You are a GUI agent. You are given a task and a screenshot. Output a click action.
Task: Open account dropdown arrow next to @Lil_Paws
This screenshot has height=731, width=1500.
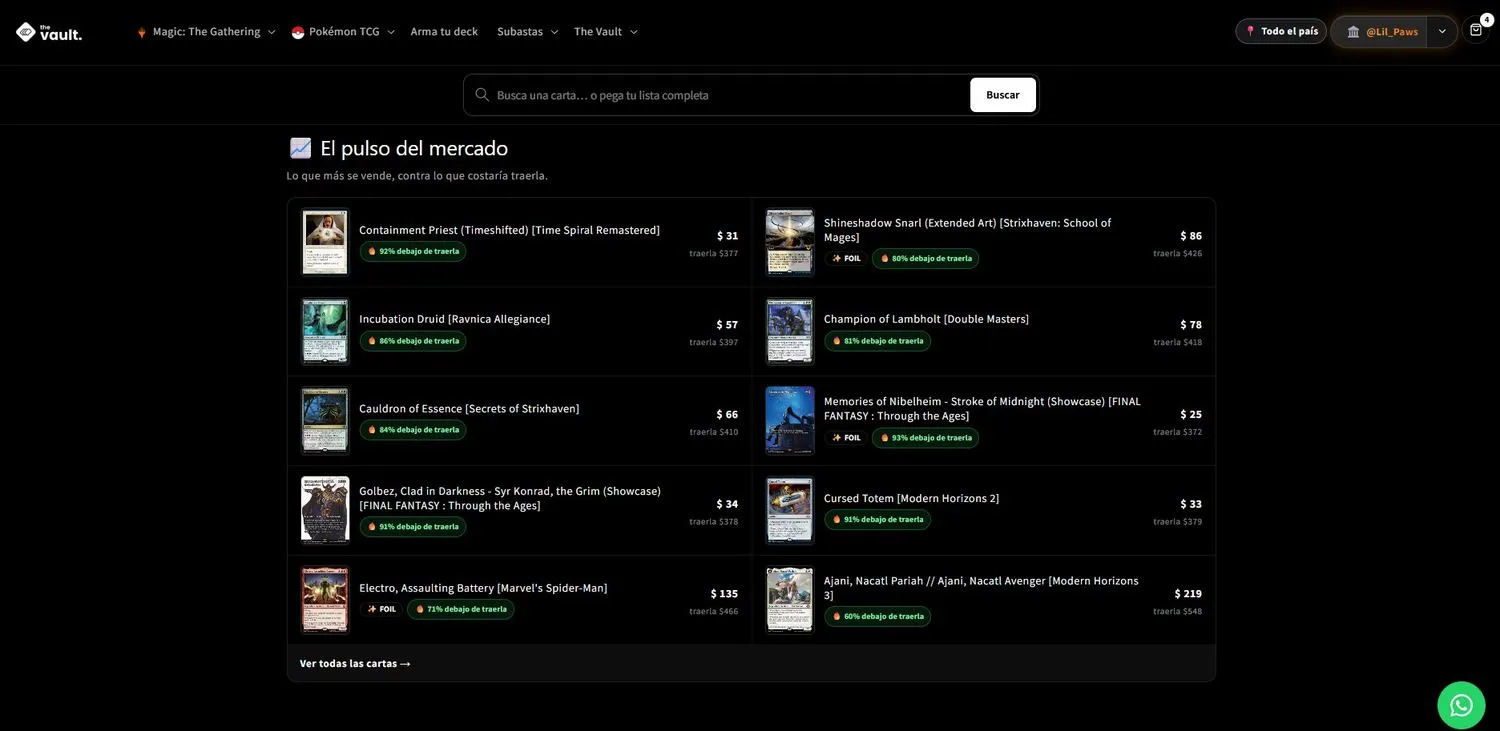point(1442,32)
